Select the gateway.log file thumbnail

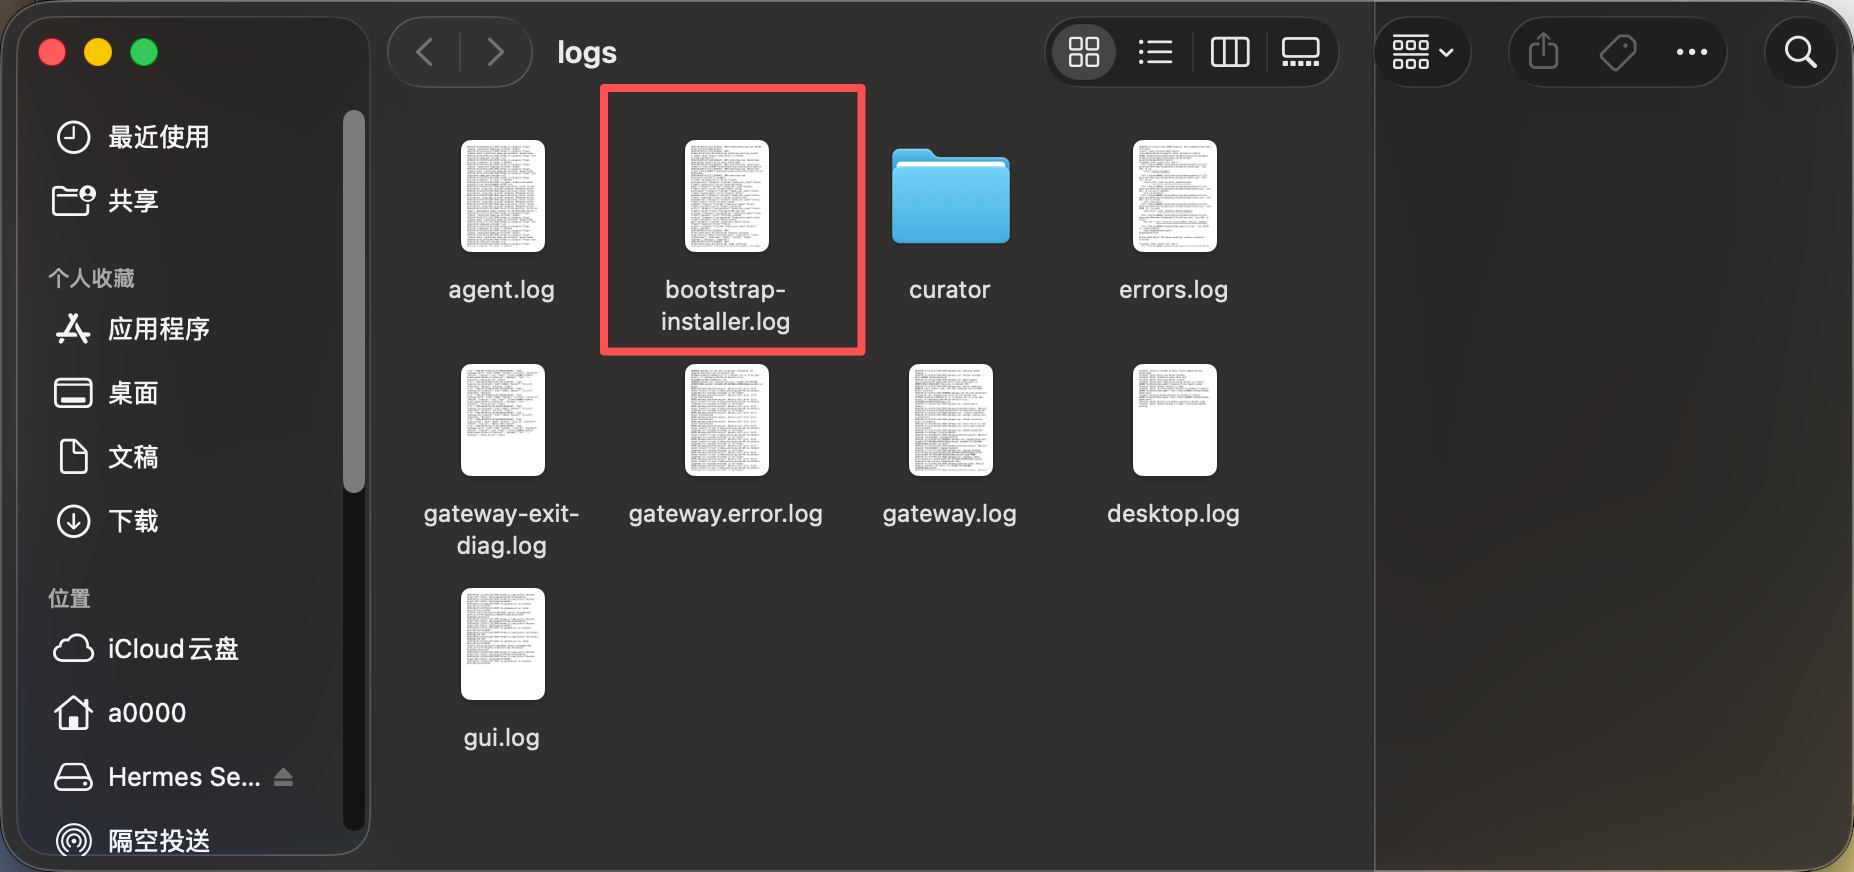pyautogui.click(x=951, y=420)
